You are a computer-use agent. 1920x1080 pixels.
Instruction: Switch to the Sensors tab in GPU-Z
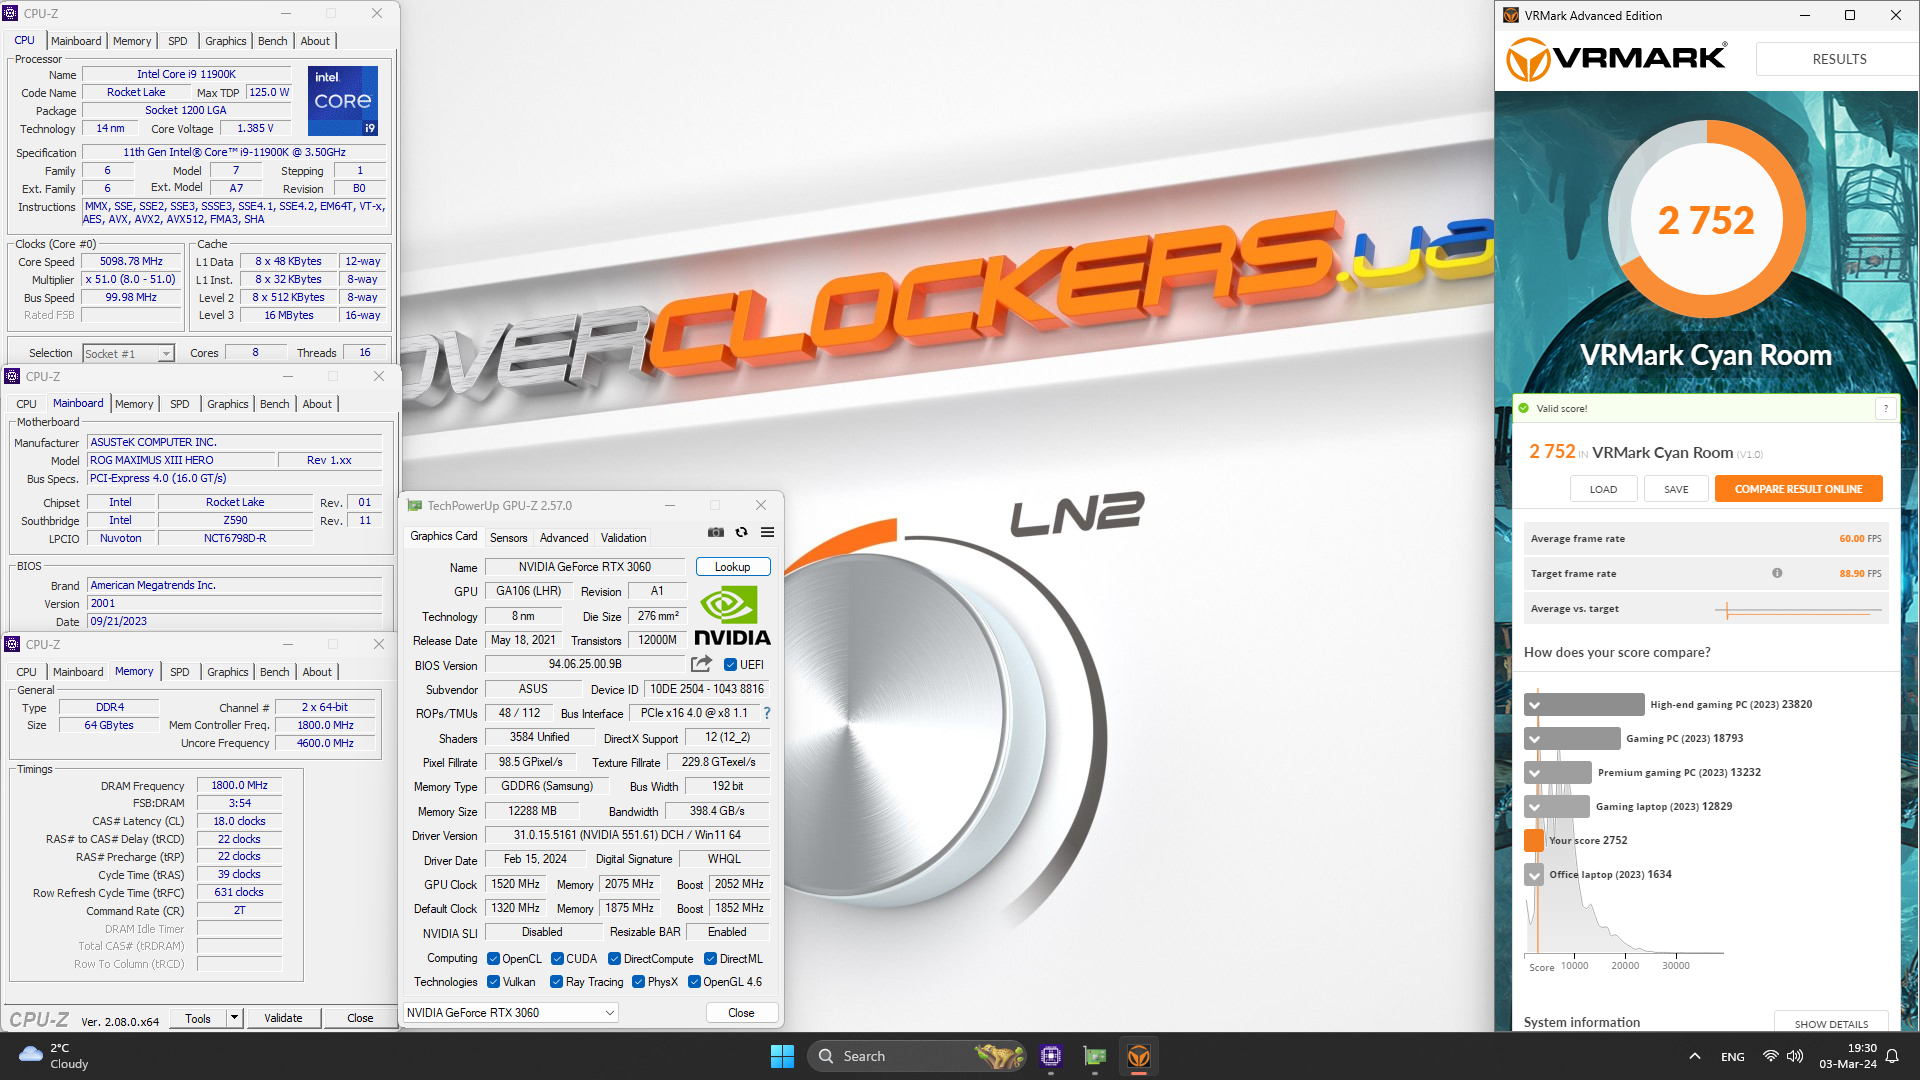click(x=508, y=538)
